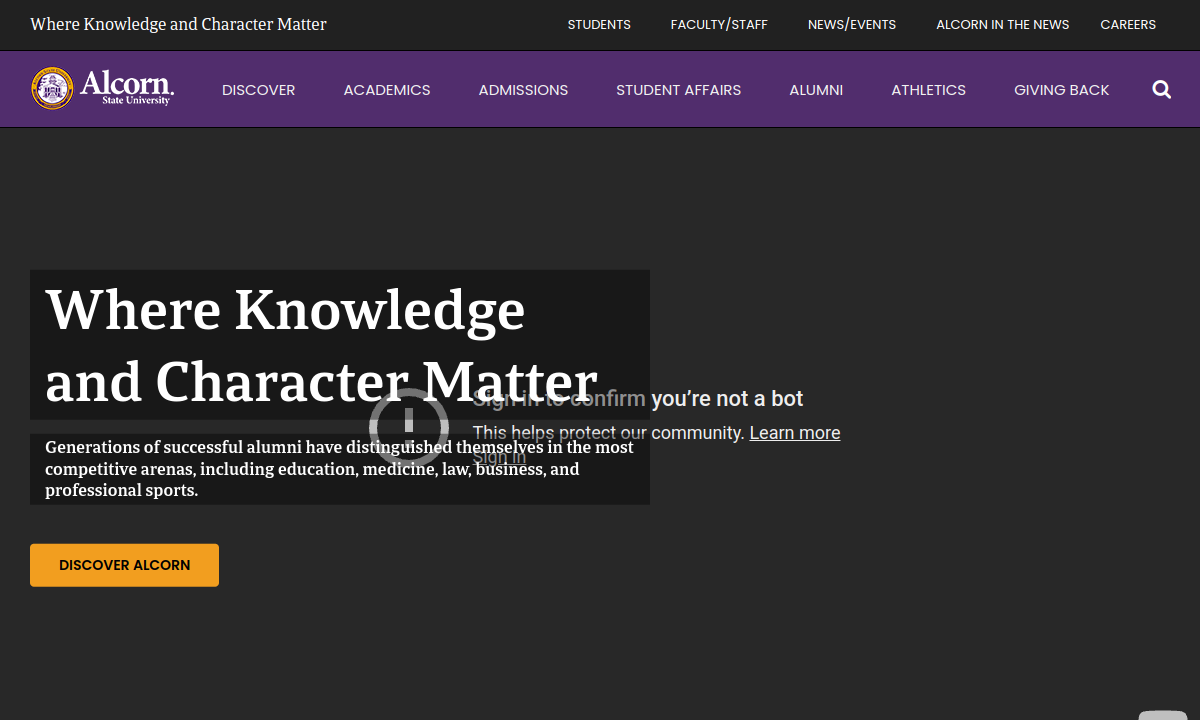The image size is (1200, 720).
Task: Follow the Learn more link
Action: pos(794,433)
